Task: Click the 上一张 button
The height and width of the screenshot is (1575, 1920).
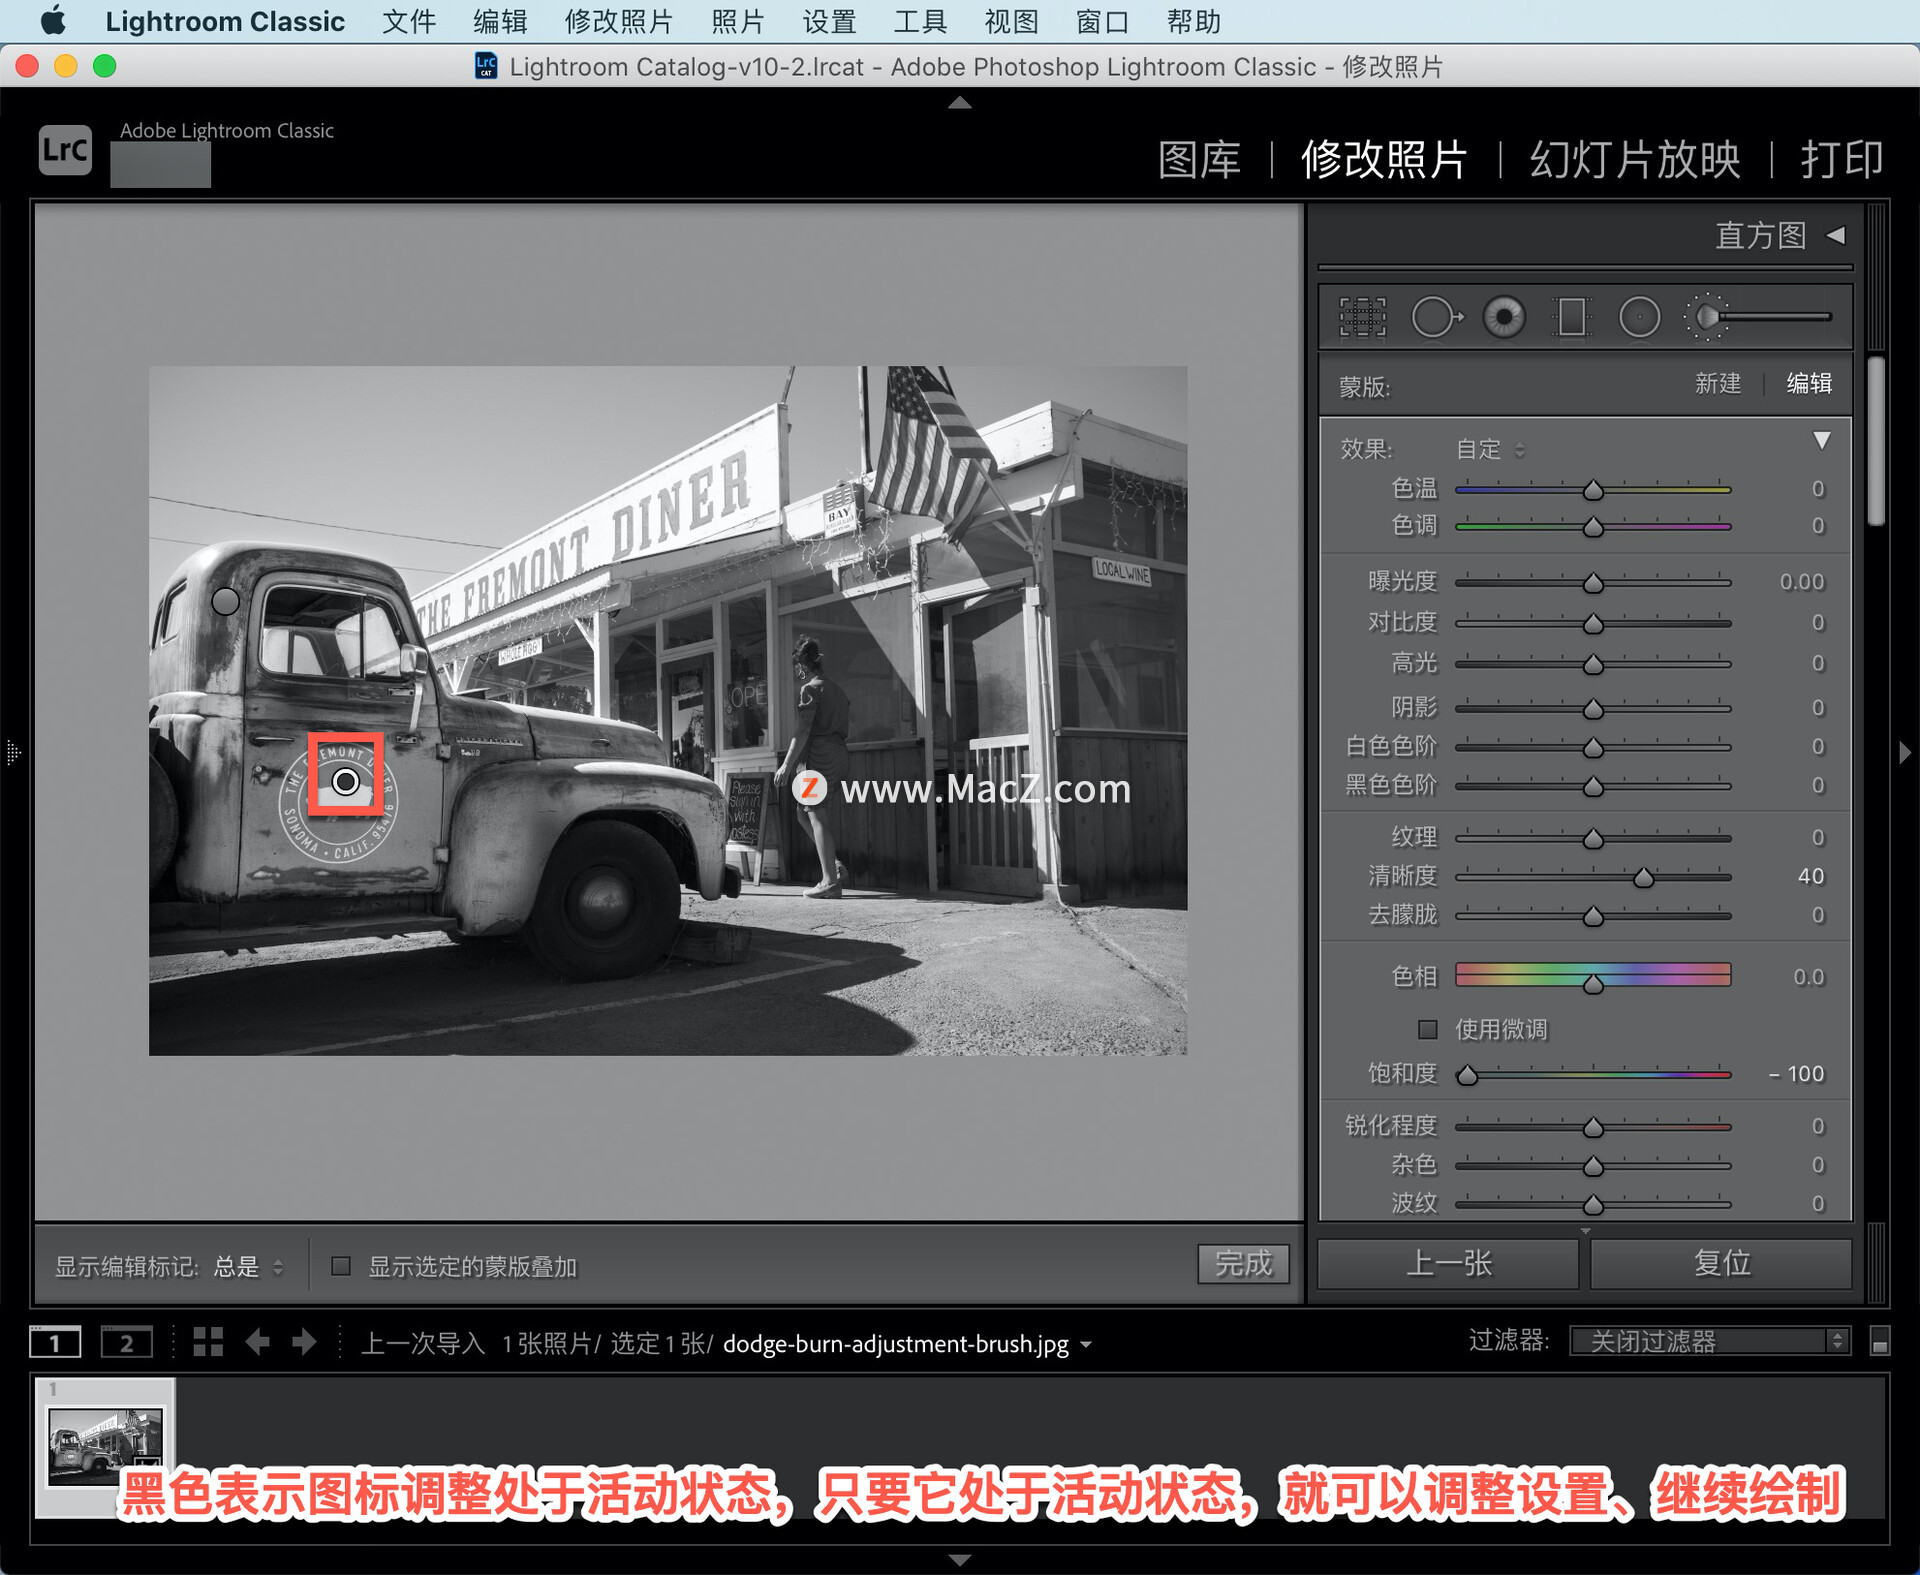Action: [x=1448, y=1263]
